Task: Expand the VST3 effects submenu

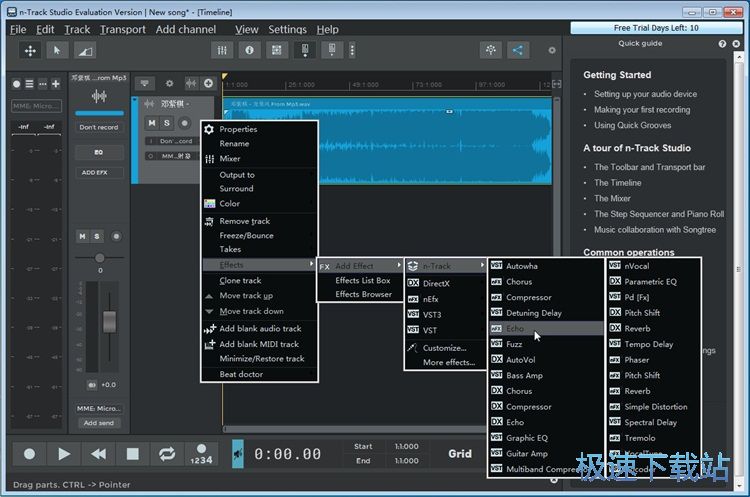Action: pos(431,314)
